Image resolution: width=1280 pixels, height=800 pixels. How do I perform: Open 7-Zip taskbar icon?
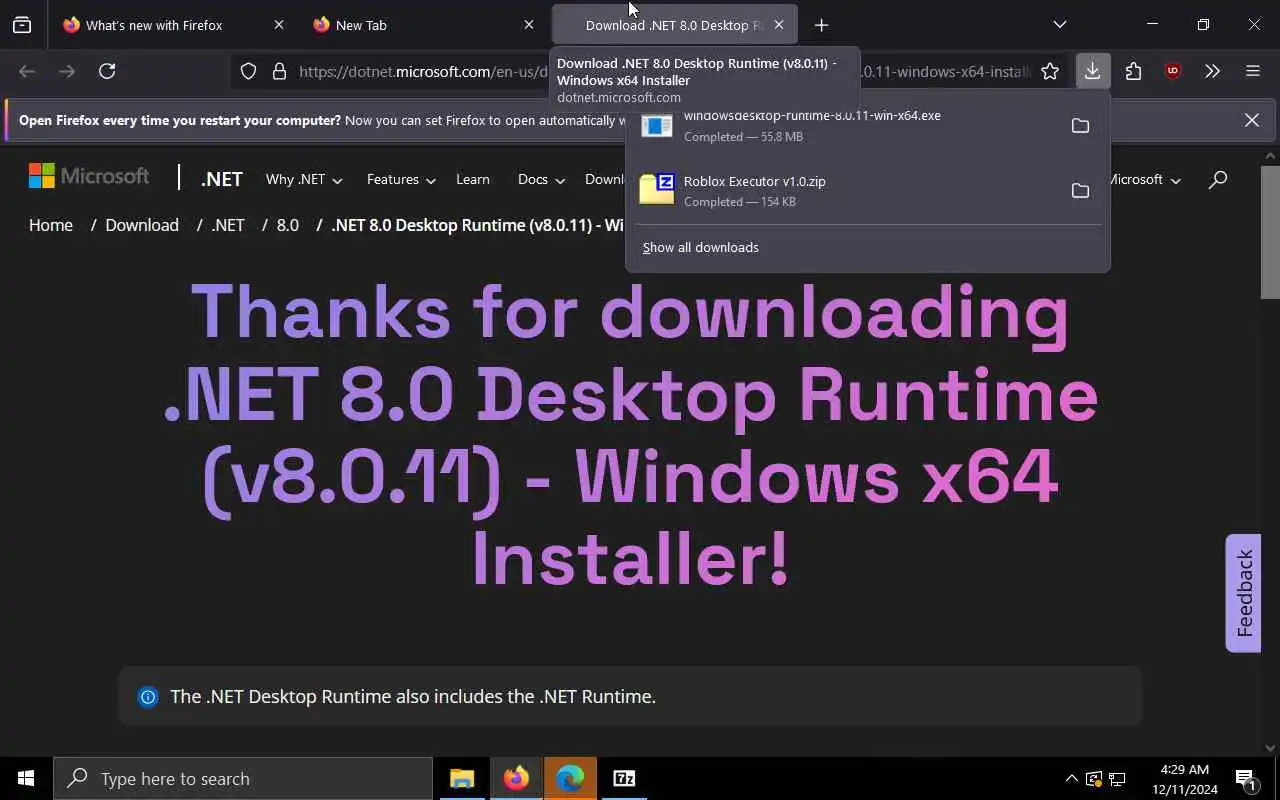624,778
